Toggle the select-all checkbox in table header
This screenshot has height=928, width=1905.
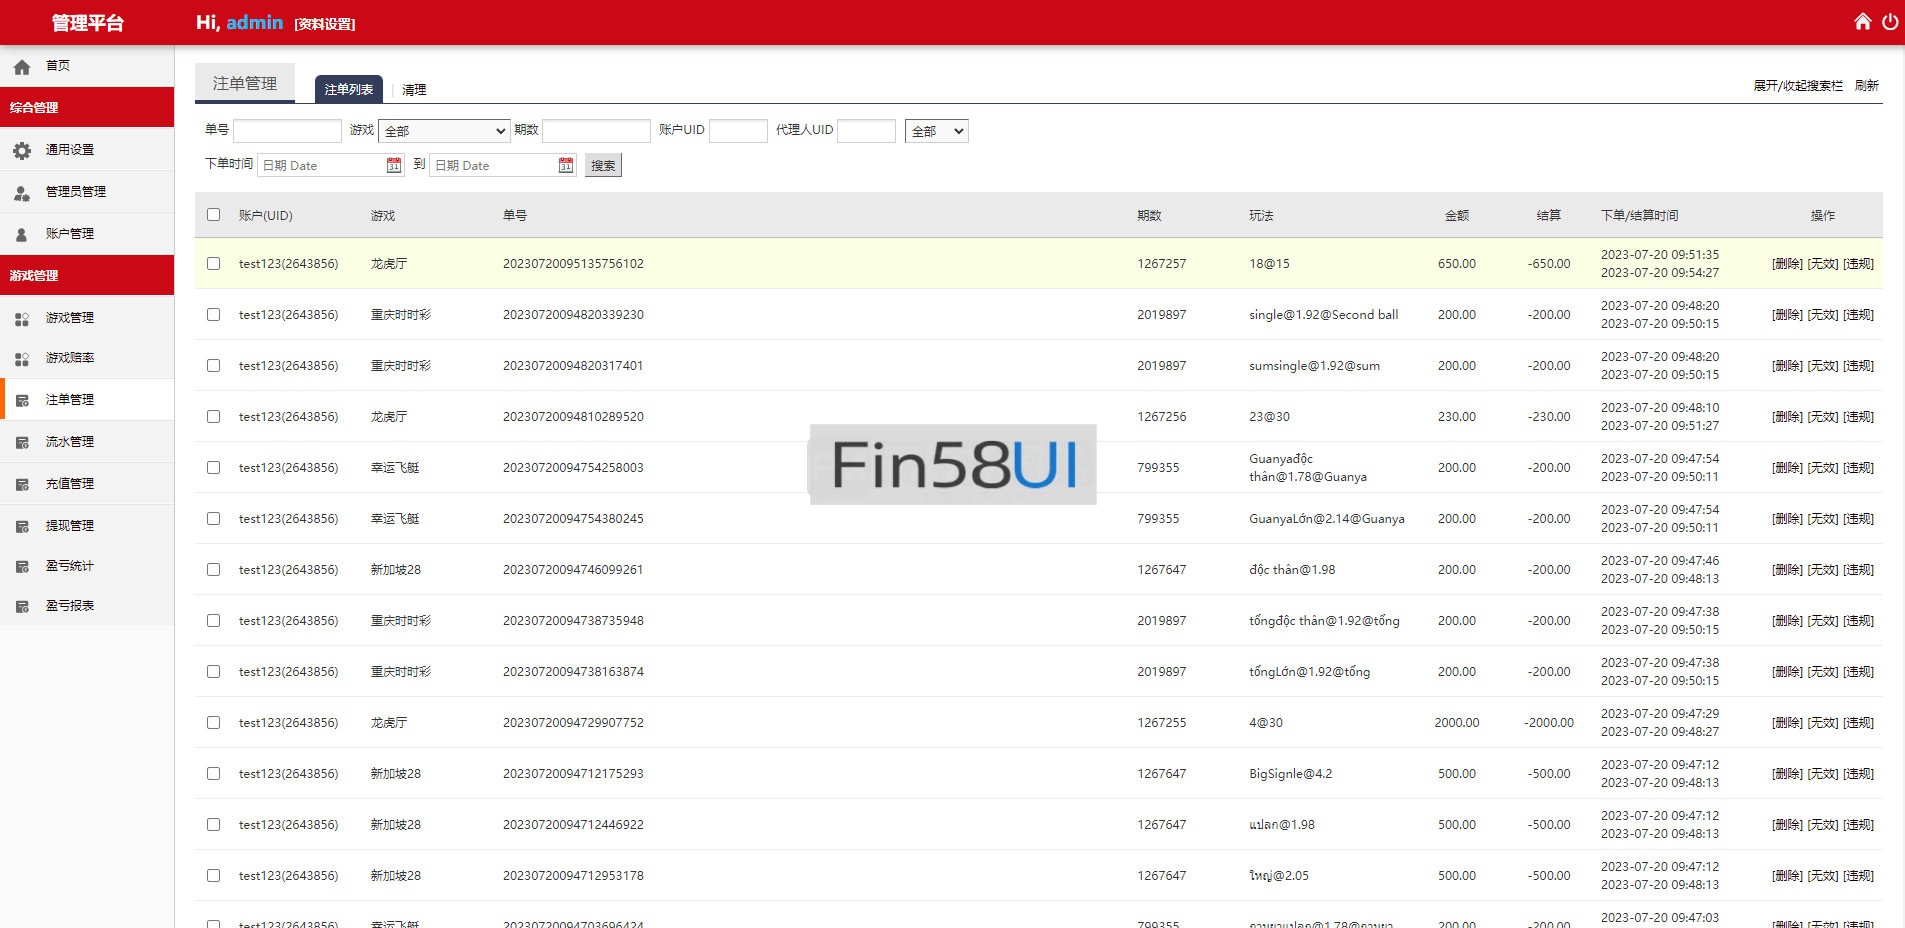(213, 215)
